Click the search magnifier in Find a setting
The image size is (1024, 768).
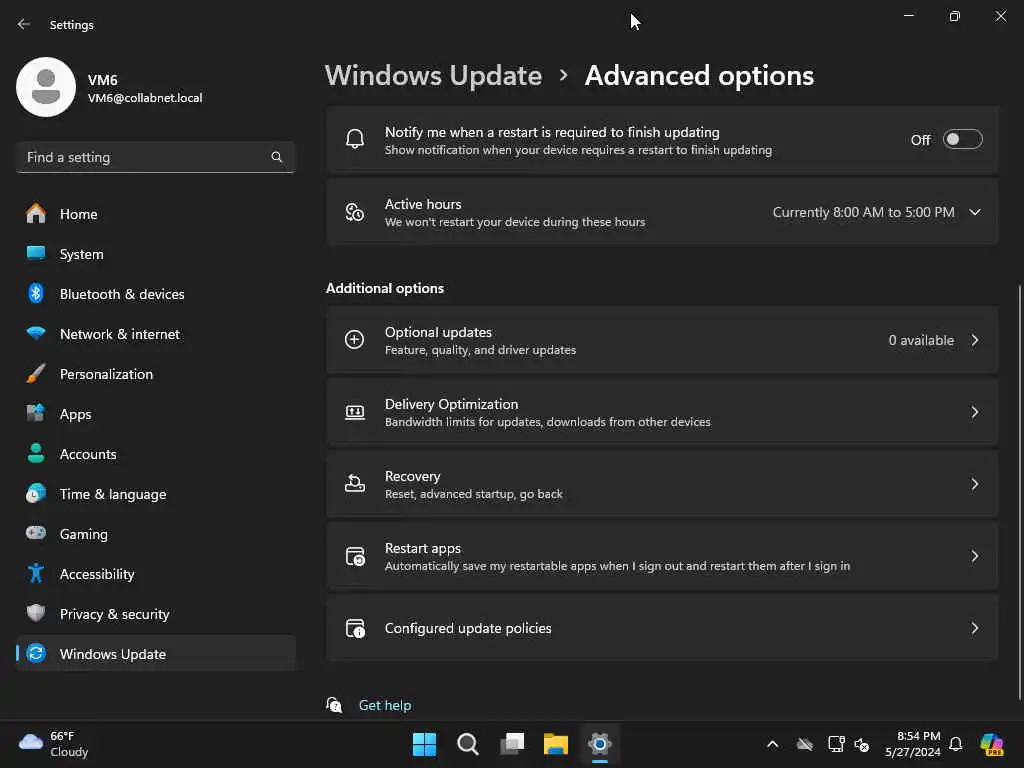[277, 157]
